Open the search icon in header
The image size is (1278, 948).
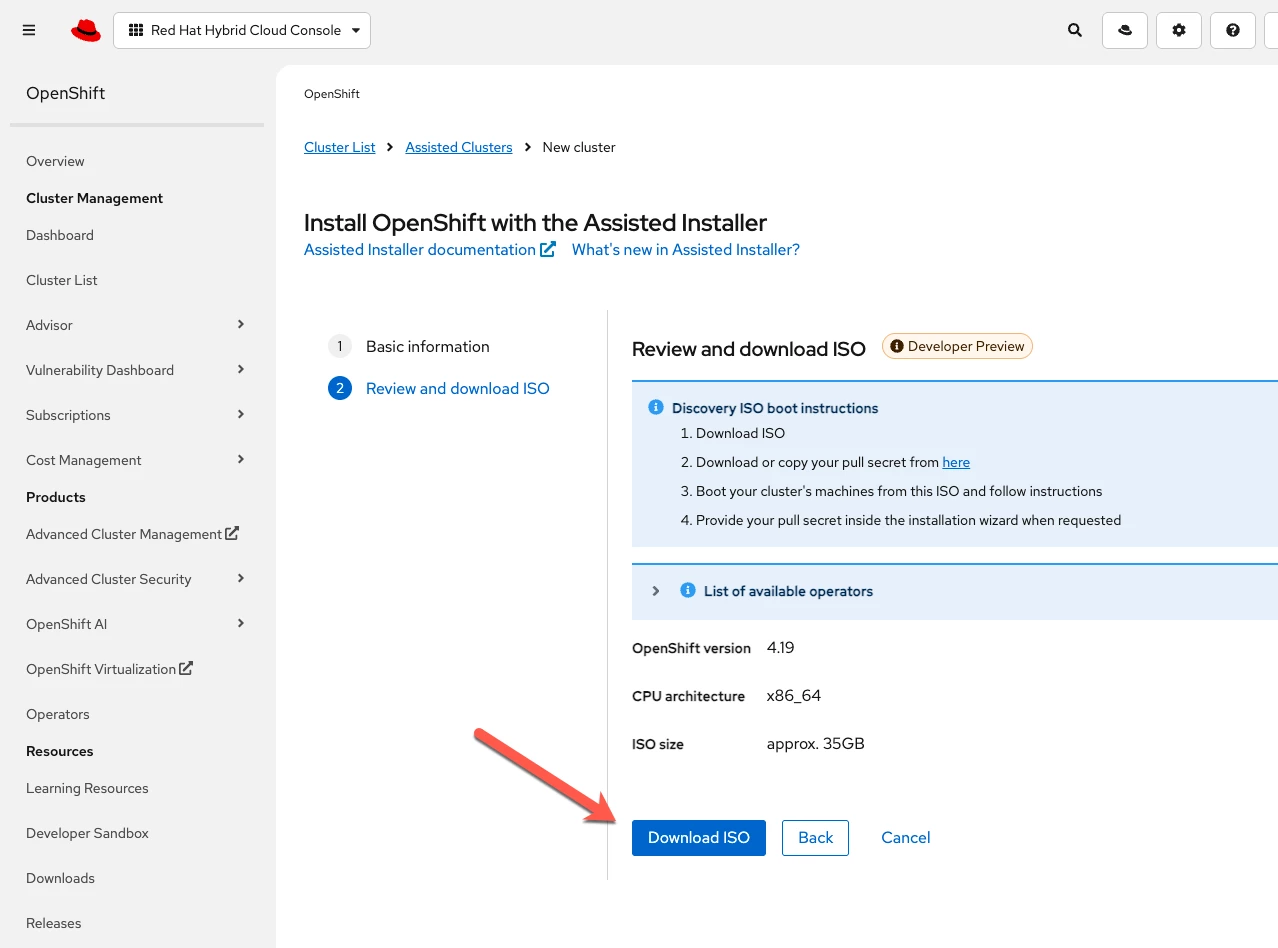1075,30
